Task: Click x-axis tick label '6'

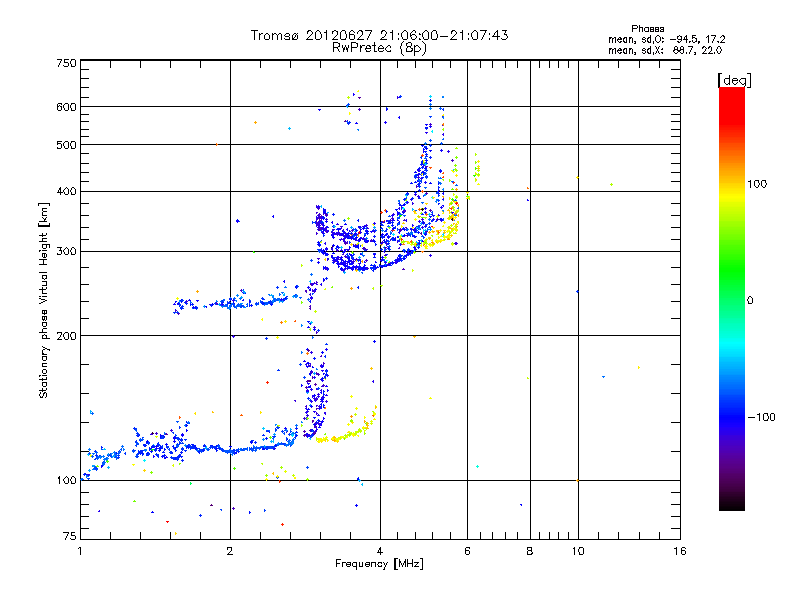Action: pos(467,551)
